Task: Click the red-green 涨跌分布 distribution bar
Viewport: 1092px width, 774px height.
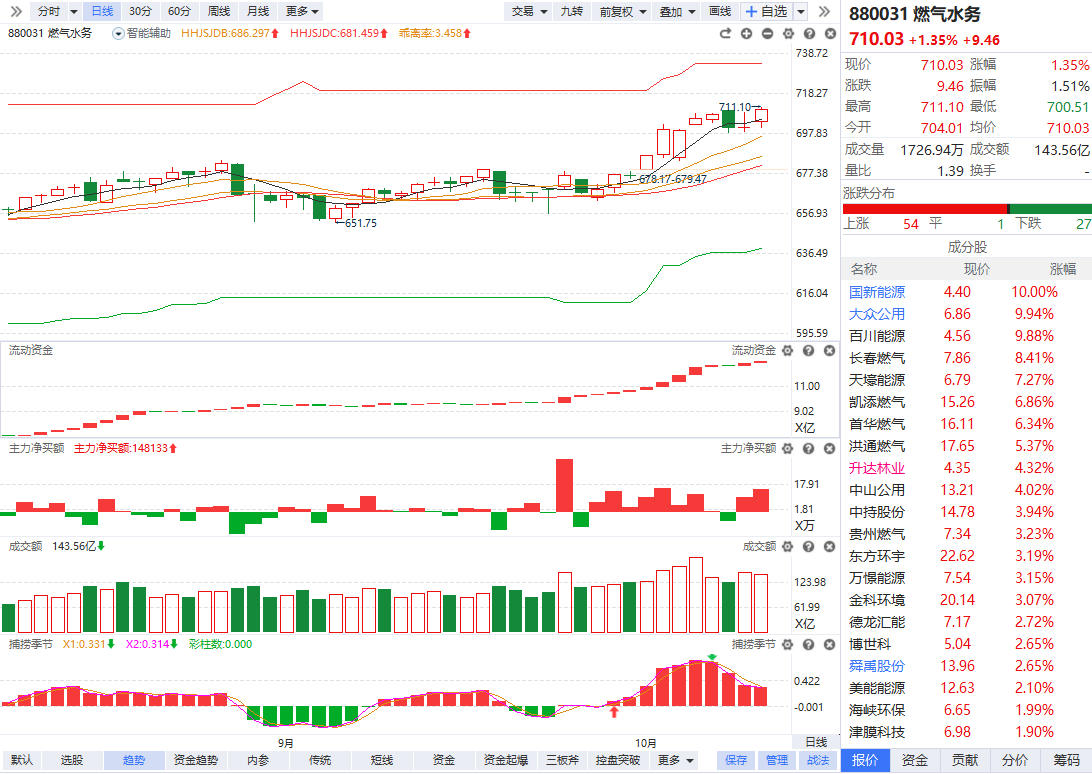Action: click(966, 209)
